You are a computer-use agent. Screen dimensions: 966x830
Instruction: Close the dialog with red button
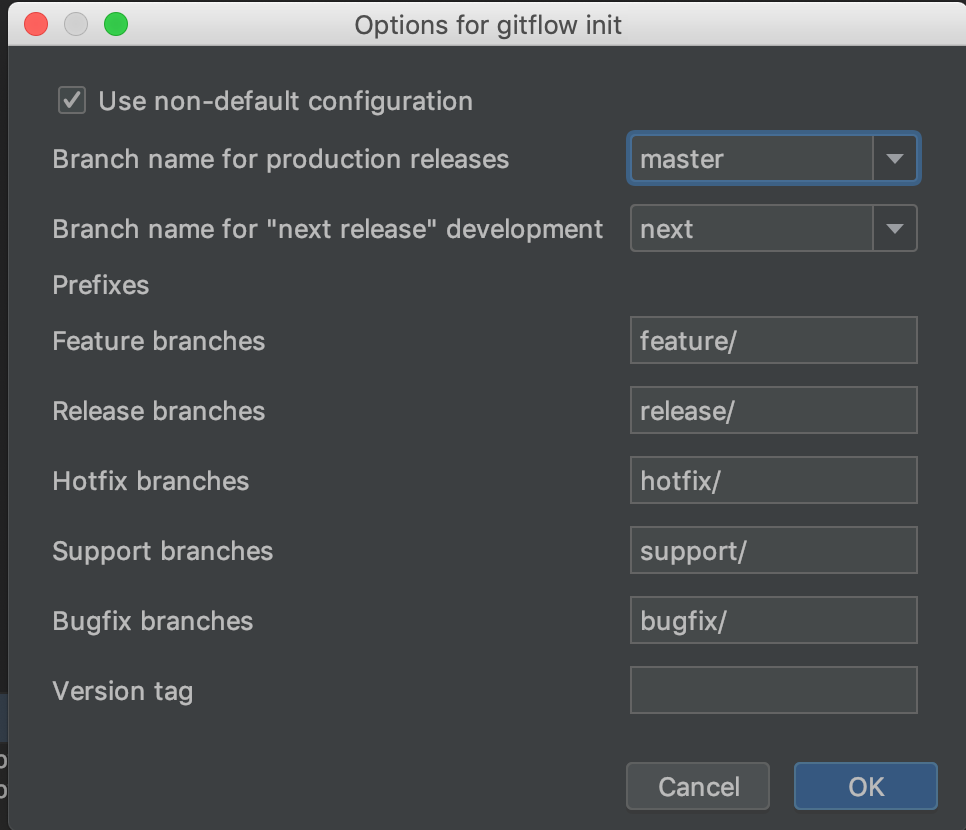36,25
